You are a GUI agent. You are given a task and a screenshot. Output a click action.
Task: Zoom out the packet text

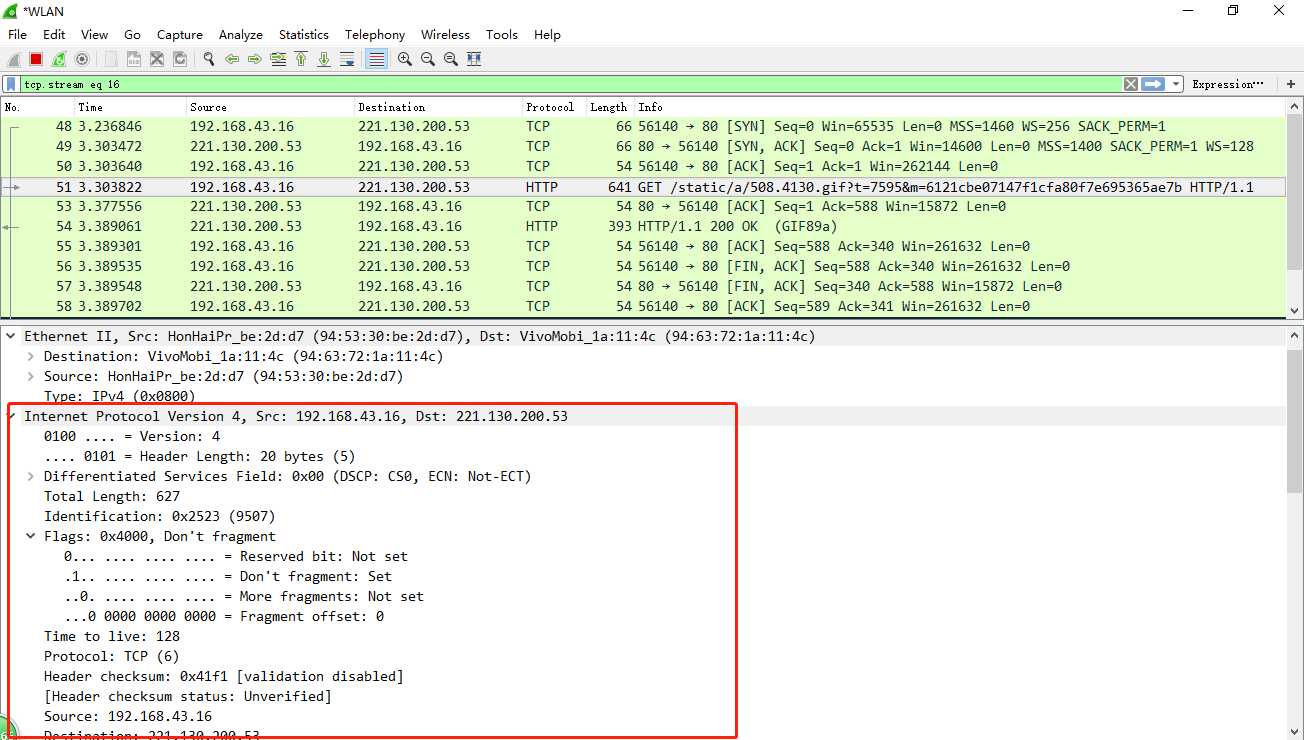pos(428,60)
